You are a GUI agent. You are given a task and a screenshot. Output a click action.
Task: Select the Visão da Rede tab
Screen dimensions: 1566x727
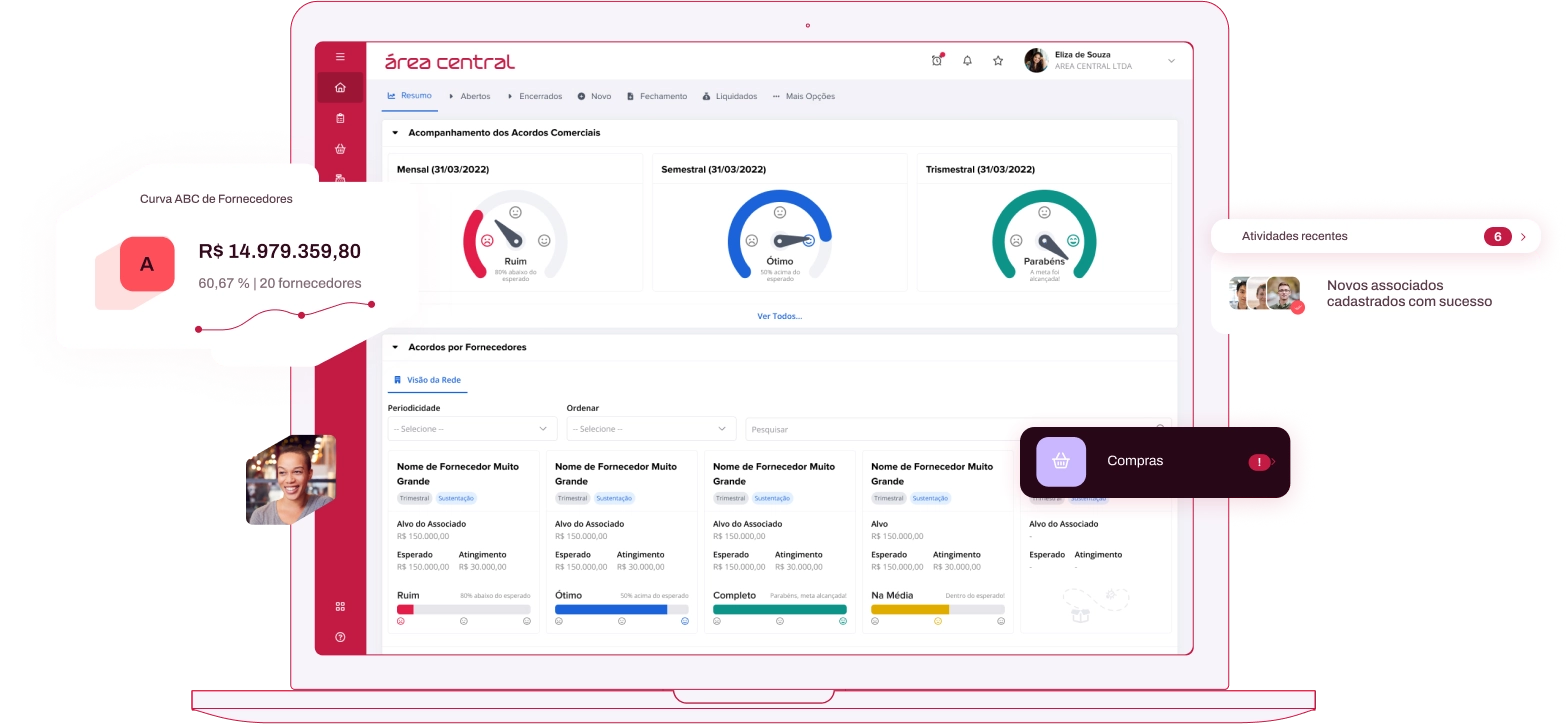pos(428,380)
